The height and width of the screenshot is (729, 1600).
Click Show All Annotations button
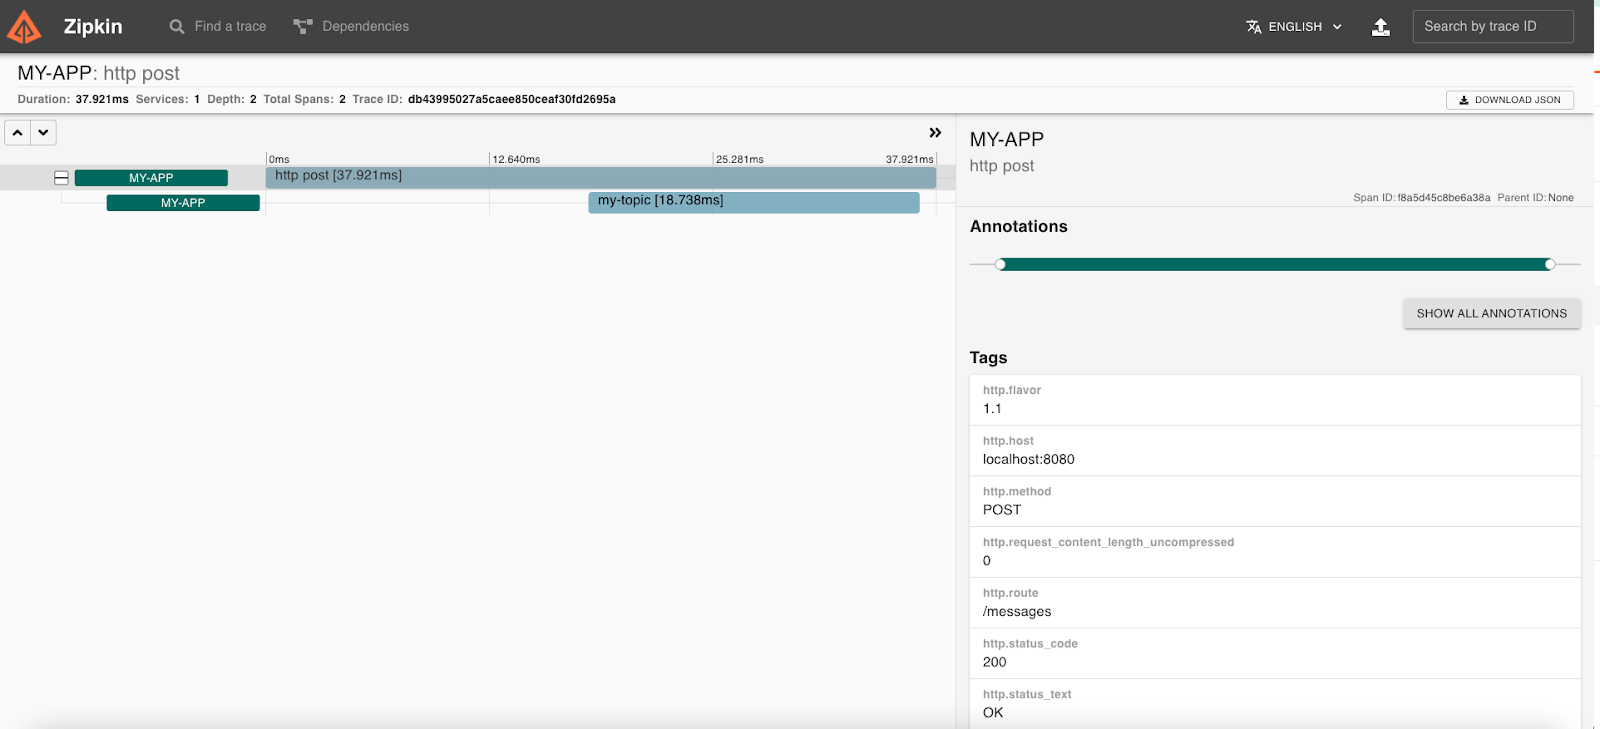click(1492, 313)
